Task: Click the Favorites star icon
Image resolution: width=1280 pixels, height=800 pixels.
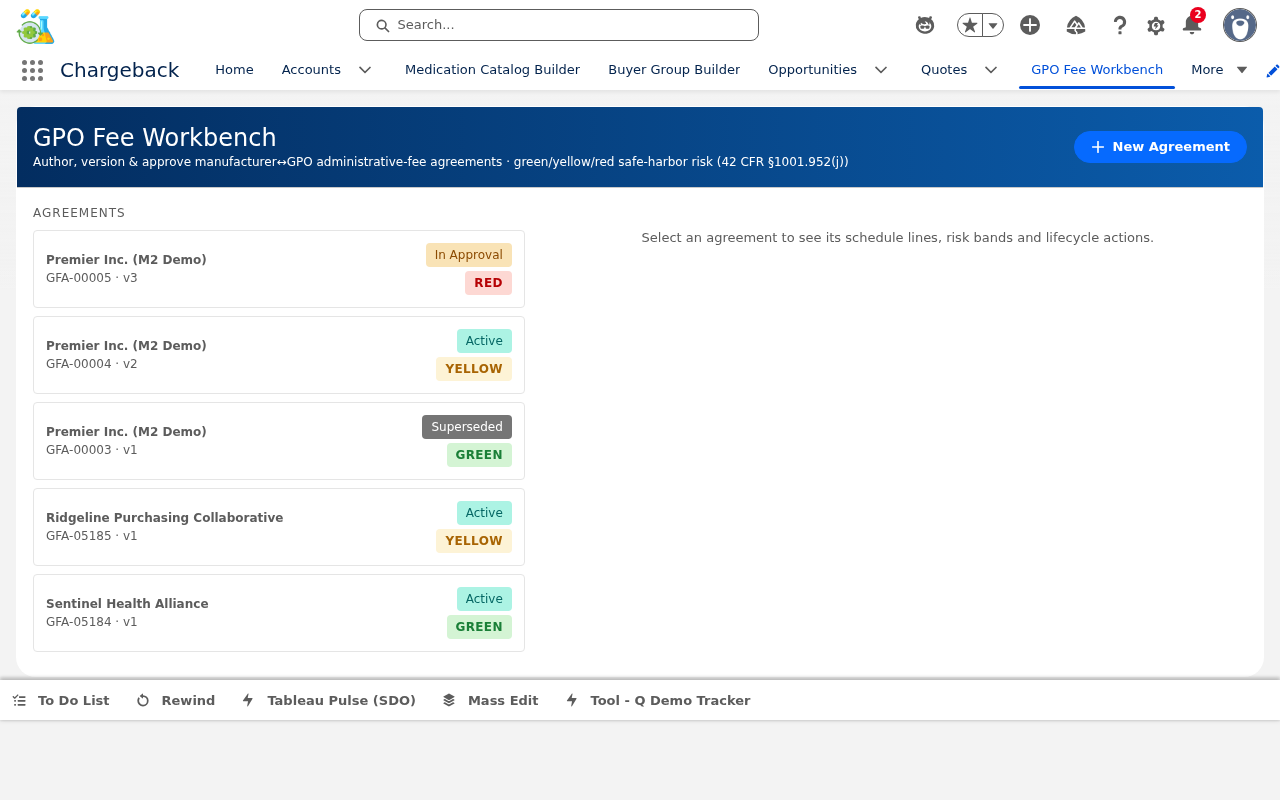Action: click(970, 25)
